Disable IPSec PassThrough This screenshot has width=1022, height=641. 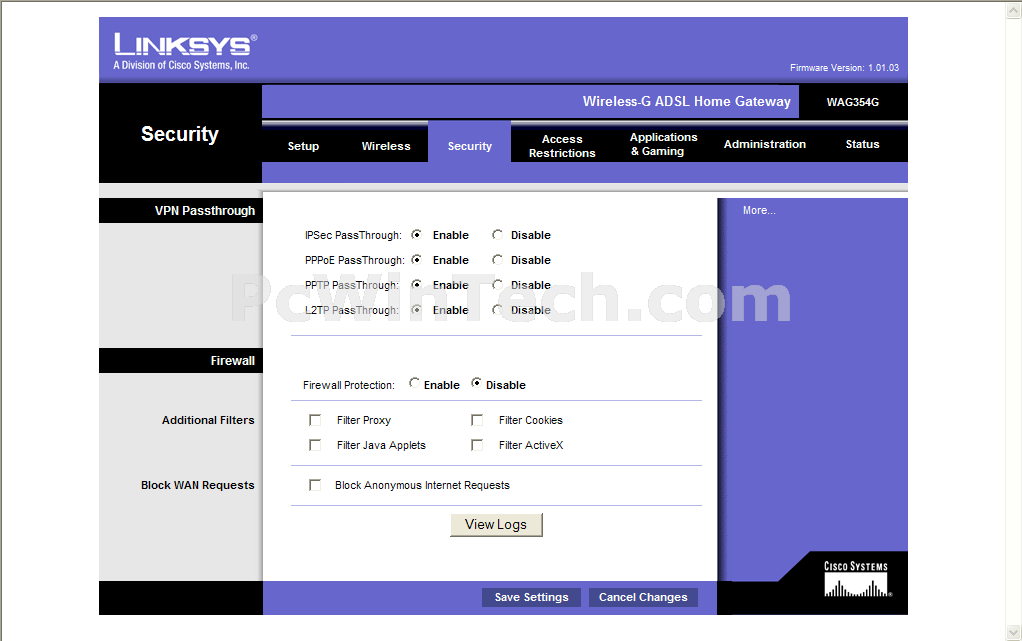pyautogui.click(x=497, y=235)
